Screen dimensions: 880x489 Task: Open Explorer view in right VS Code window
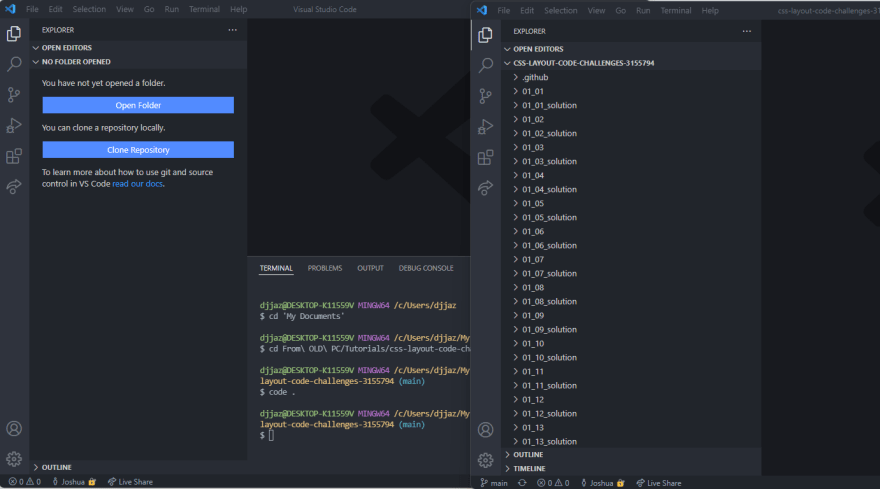[x=485, y=35]
